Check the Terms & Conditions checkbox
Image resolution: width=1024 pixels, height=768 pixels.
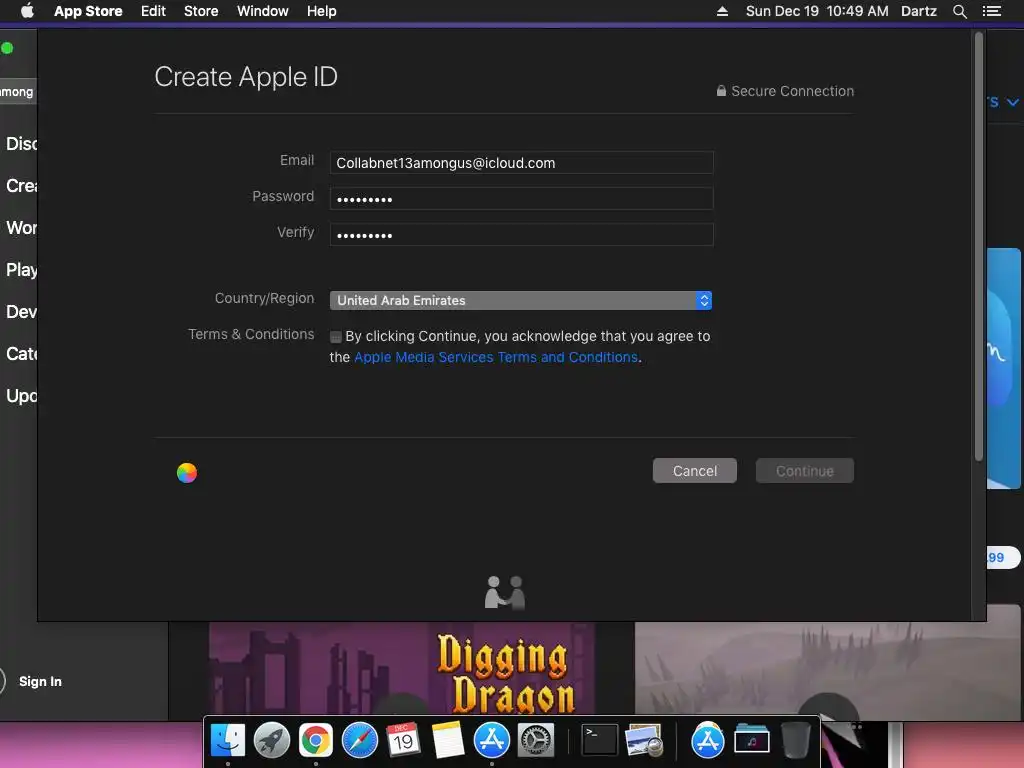(x=336, y=337)
